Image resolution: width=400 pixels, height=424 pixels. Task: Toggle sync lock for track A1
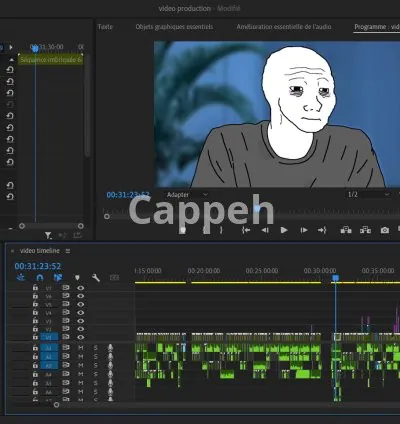(66, 348)
